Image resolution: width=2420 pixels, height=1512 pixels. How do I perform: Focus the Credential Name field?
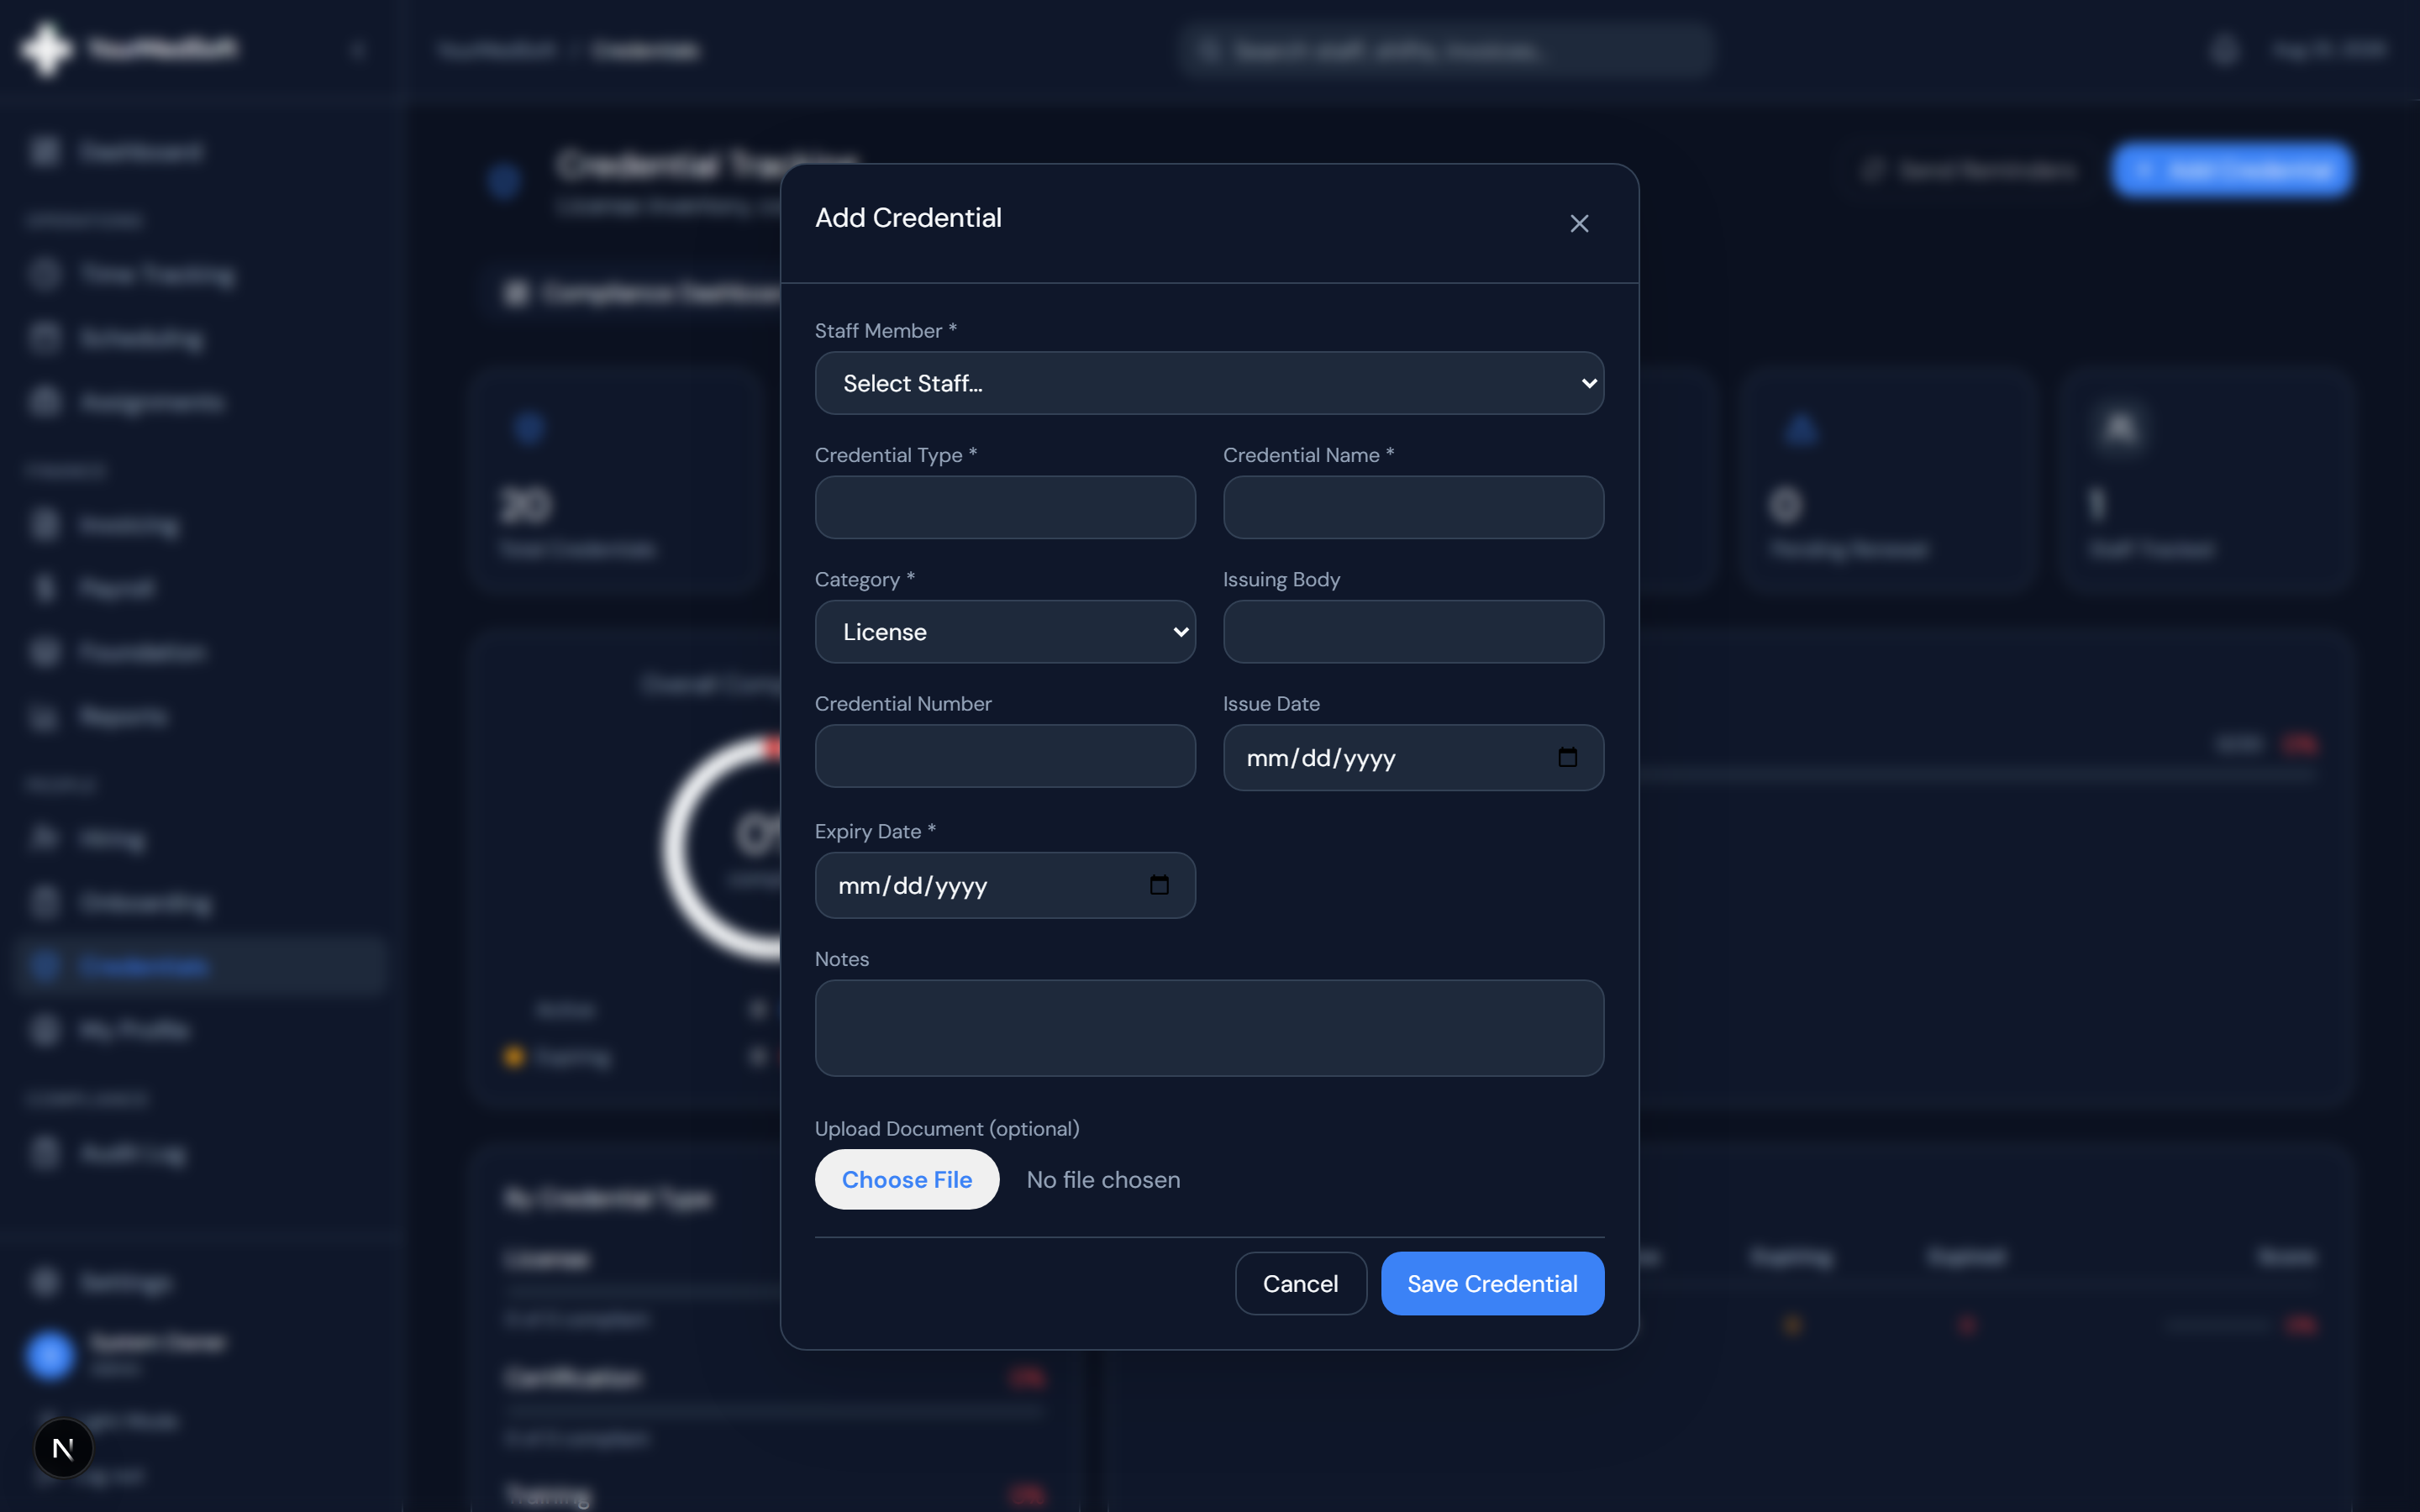pos(1413,507)
